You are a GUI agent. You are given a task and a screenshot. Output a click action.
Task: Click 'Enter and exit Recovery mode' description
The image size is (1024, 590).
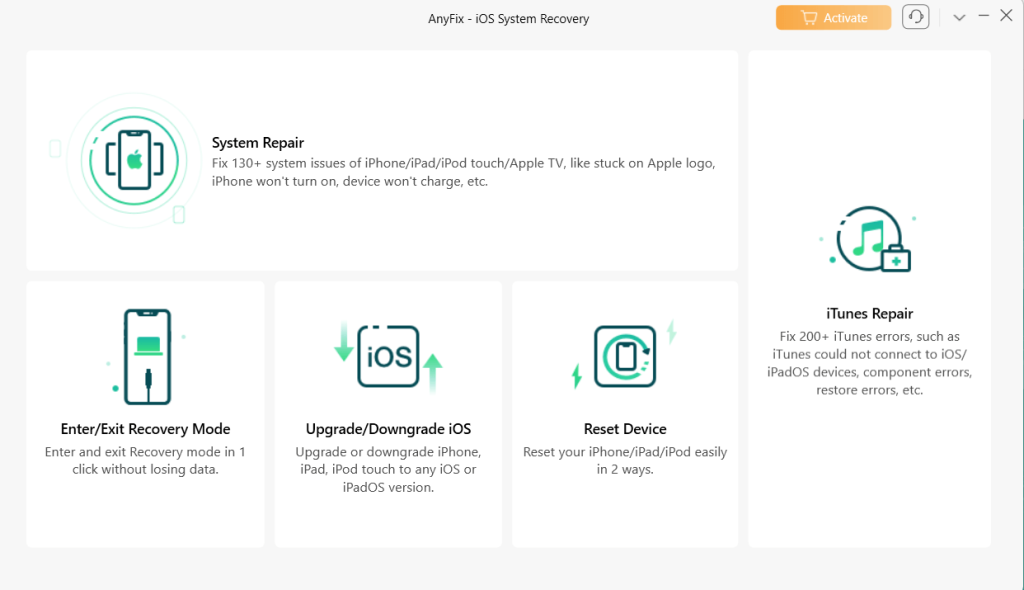pyautogui.click(x=145, y=461)
